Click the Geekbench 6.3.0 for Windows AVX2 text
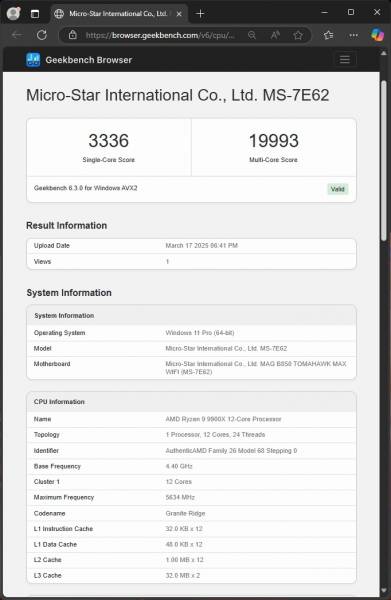The height and width of the screenshot is (600, 391). point(86,188)
